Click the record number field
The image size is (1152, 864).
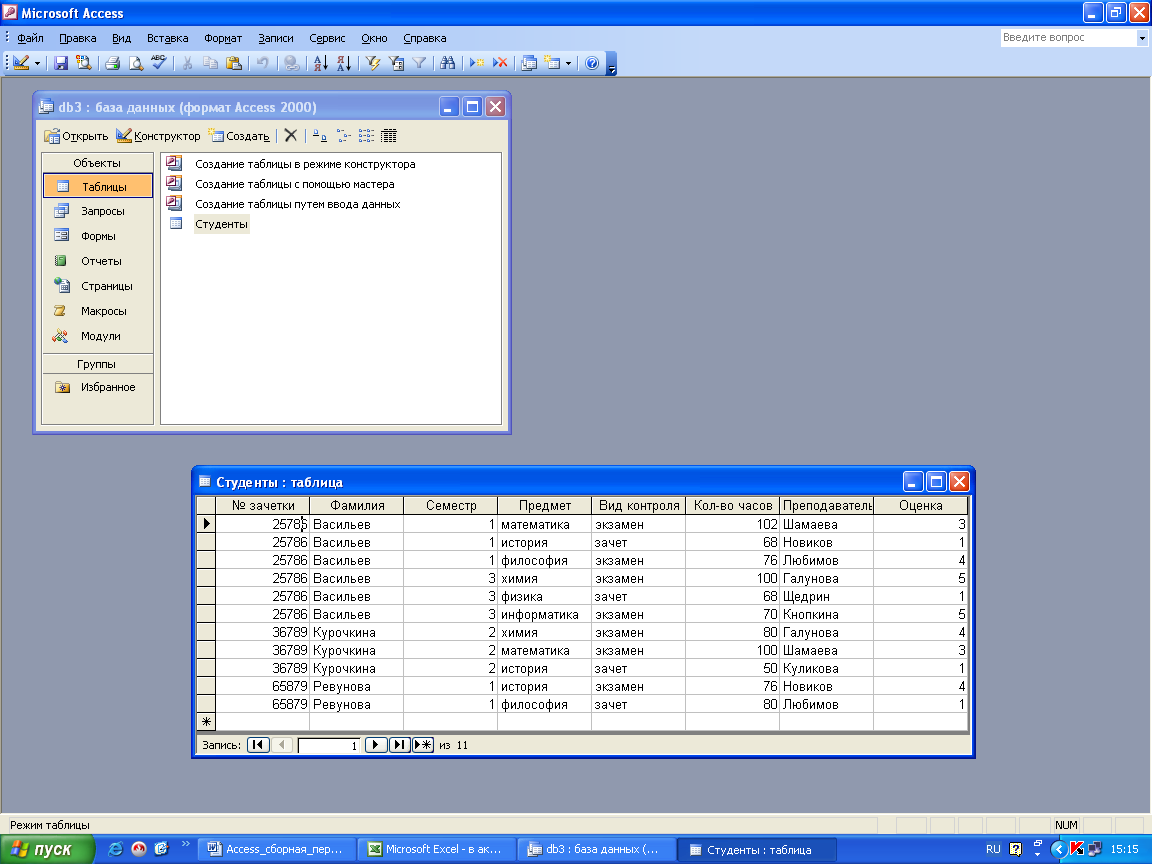328,745
